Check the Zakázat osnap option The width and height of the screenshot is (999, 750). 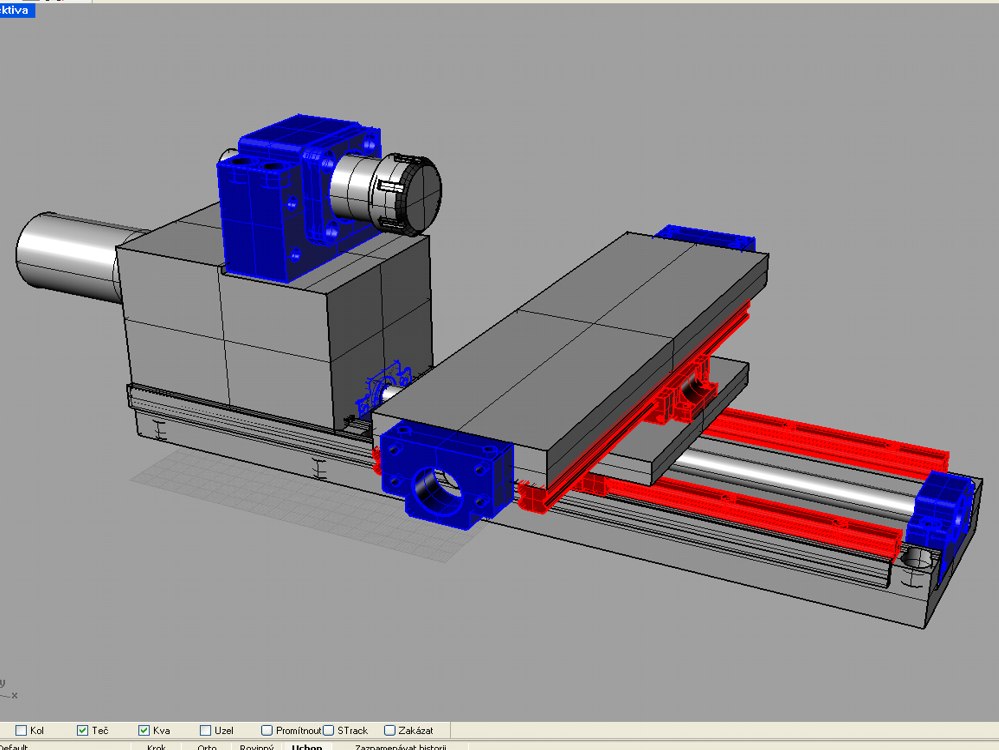(390, 730)
